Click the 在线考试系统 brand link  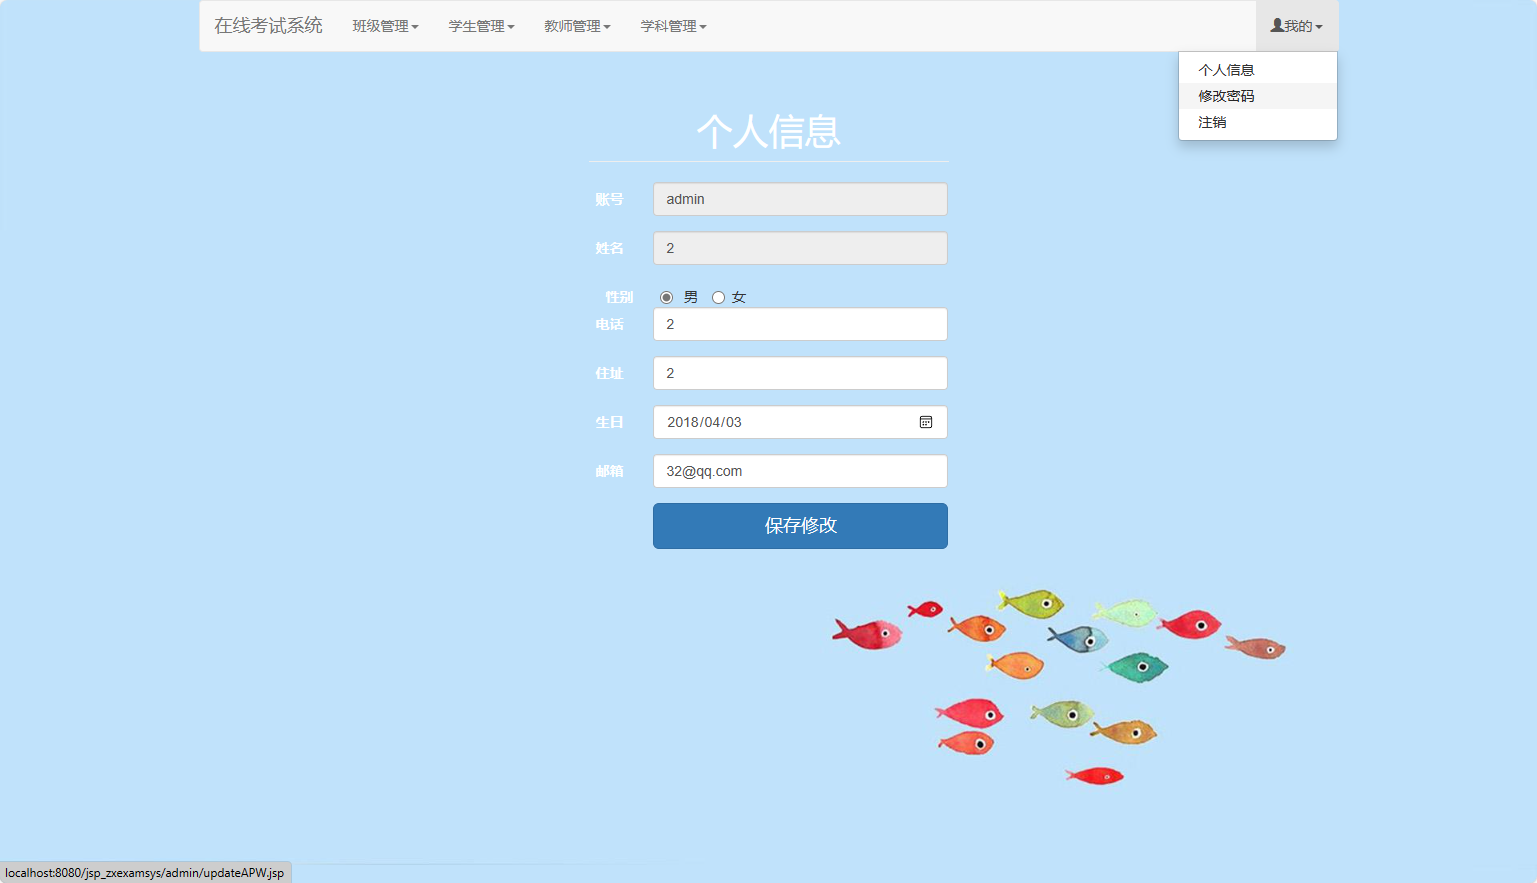pyautogui.click(x=267, y=25)
